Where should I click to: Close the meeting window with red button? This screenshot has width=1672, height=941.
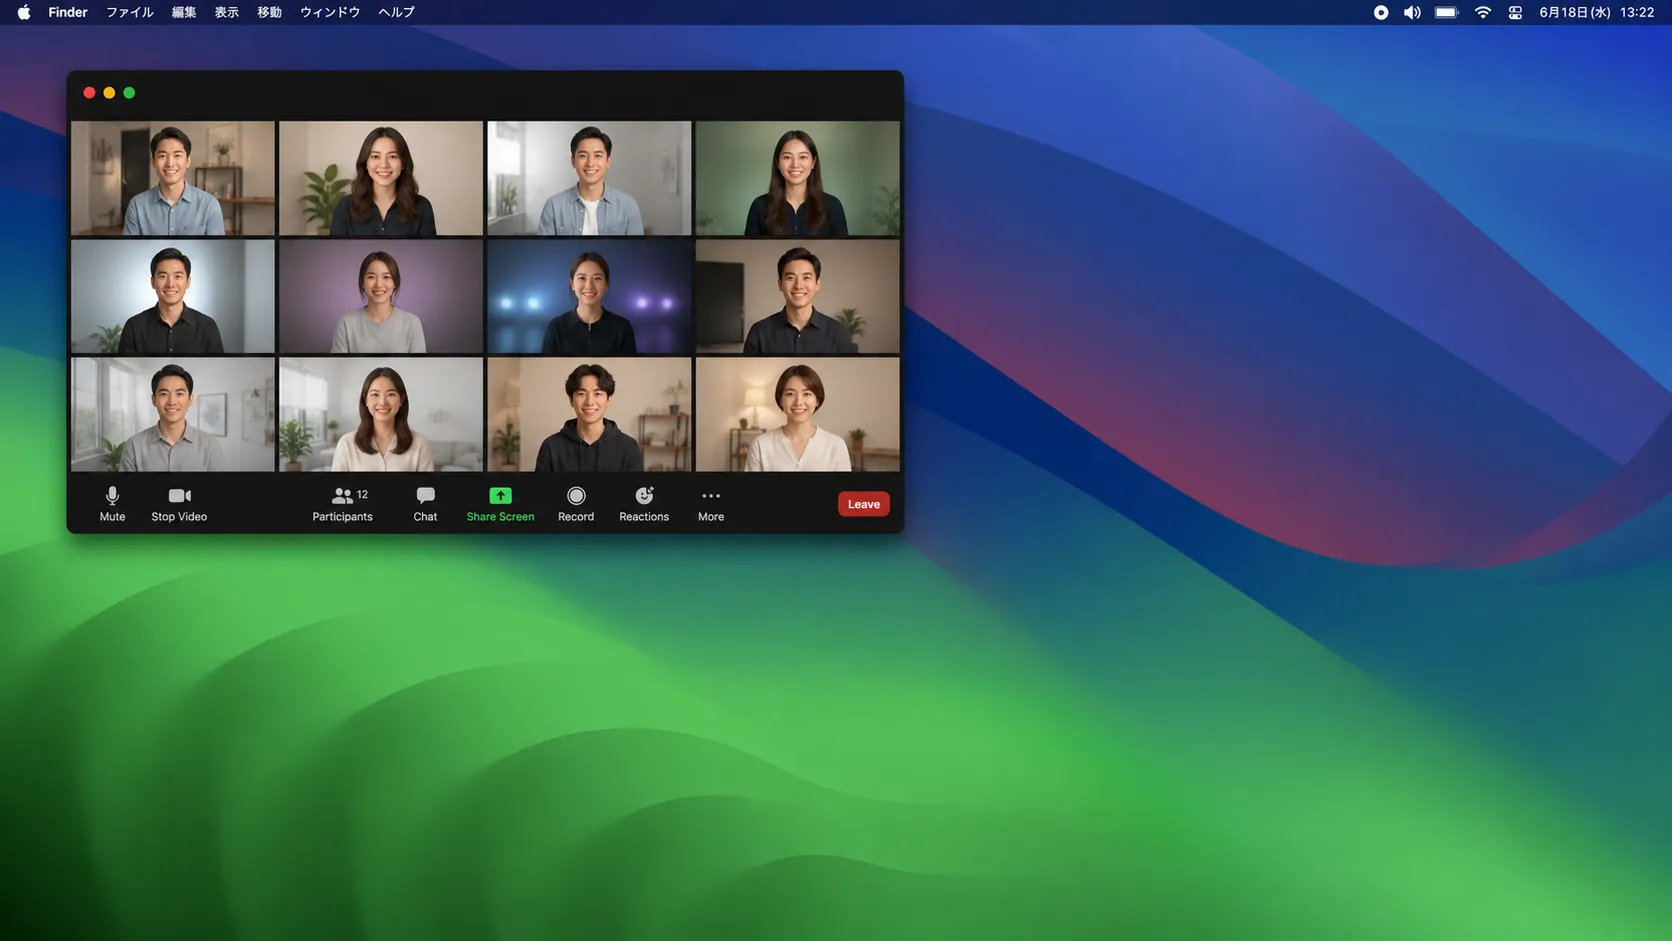(89, 92)
